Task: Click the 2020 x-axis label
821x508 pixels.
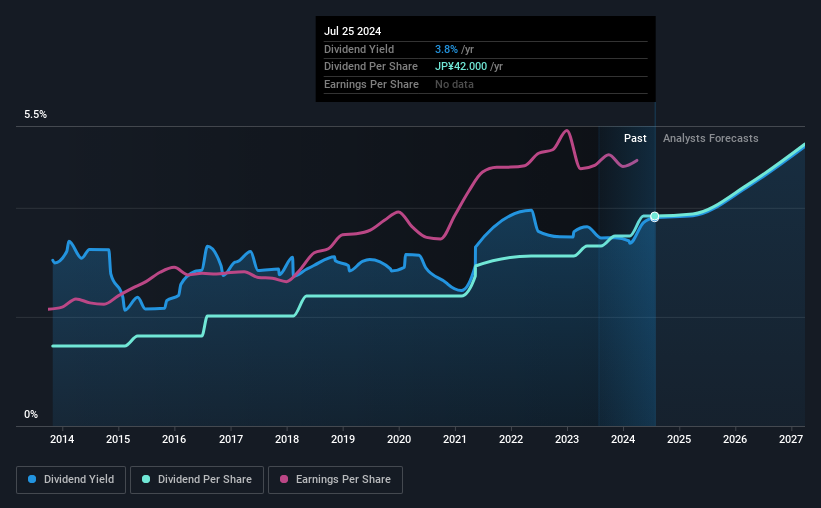Action: (x=399, y=439)
